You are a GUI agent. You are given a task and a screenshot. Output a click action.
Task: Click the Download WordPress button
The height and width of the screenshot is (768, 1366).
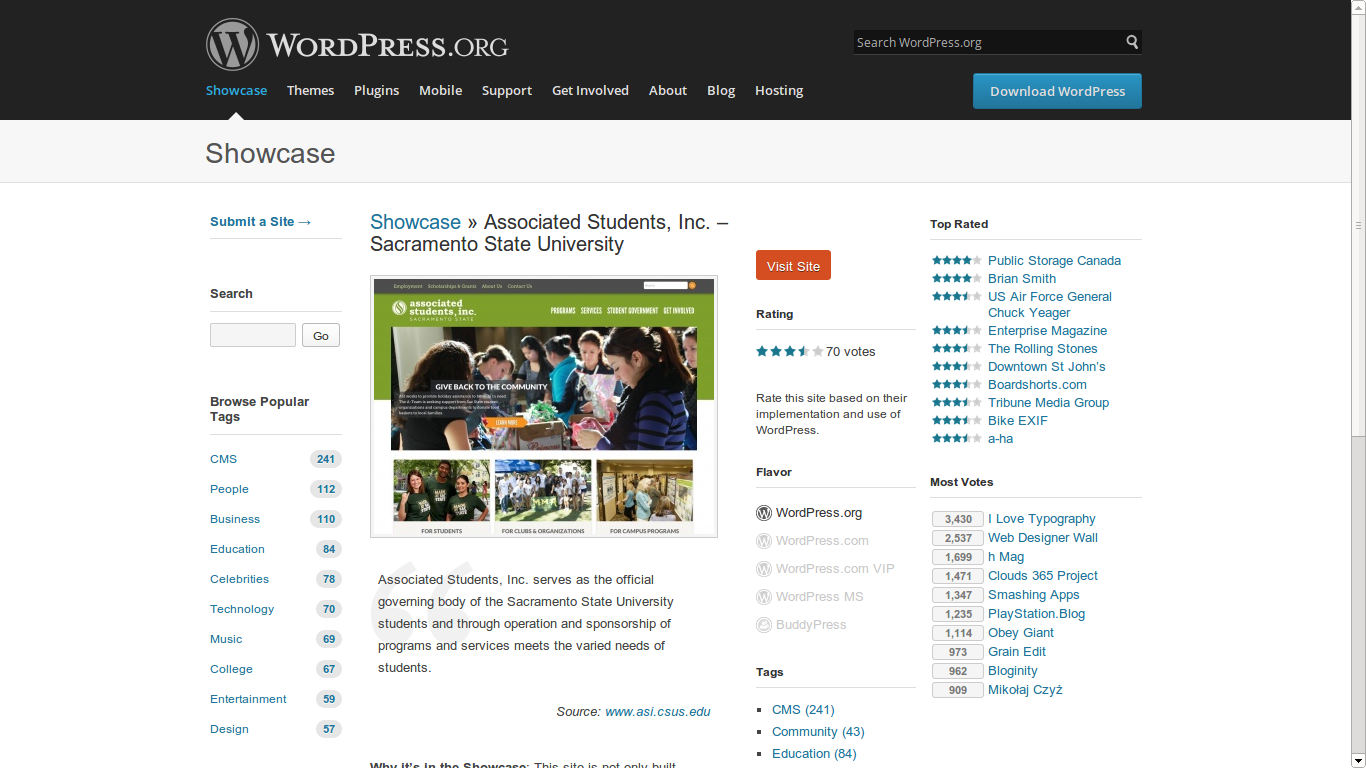pos(1057,91)
